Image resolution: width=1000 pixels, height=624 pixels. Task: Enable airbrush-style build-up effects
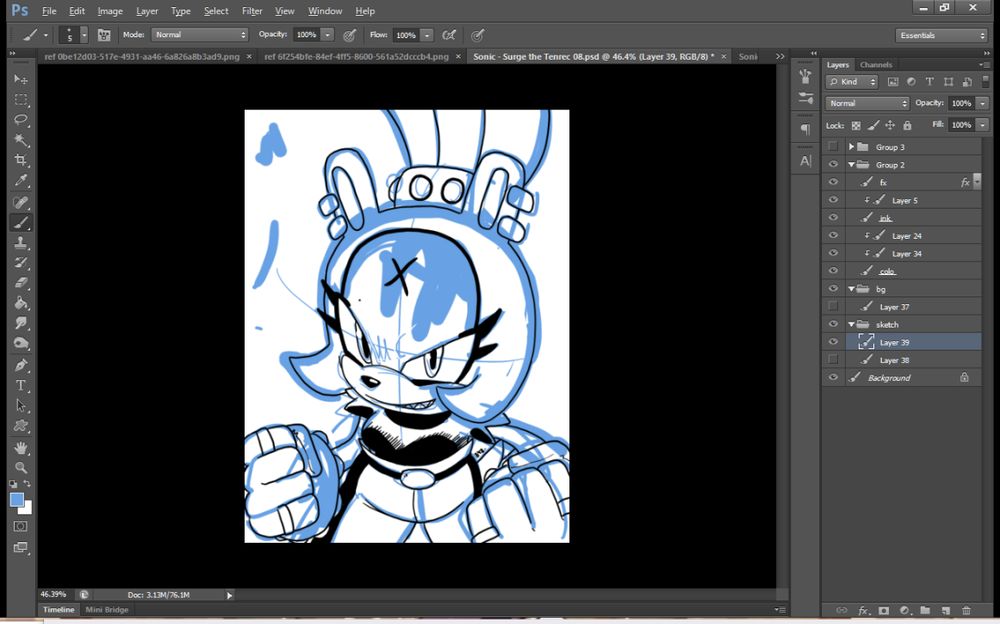(450, 35)
